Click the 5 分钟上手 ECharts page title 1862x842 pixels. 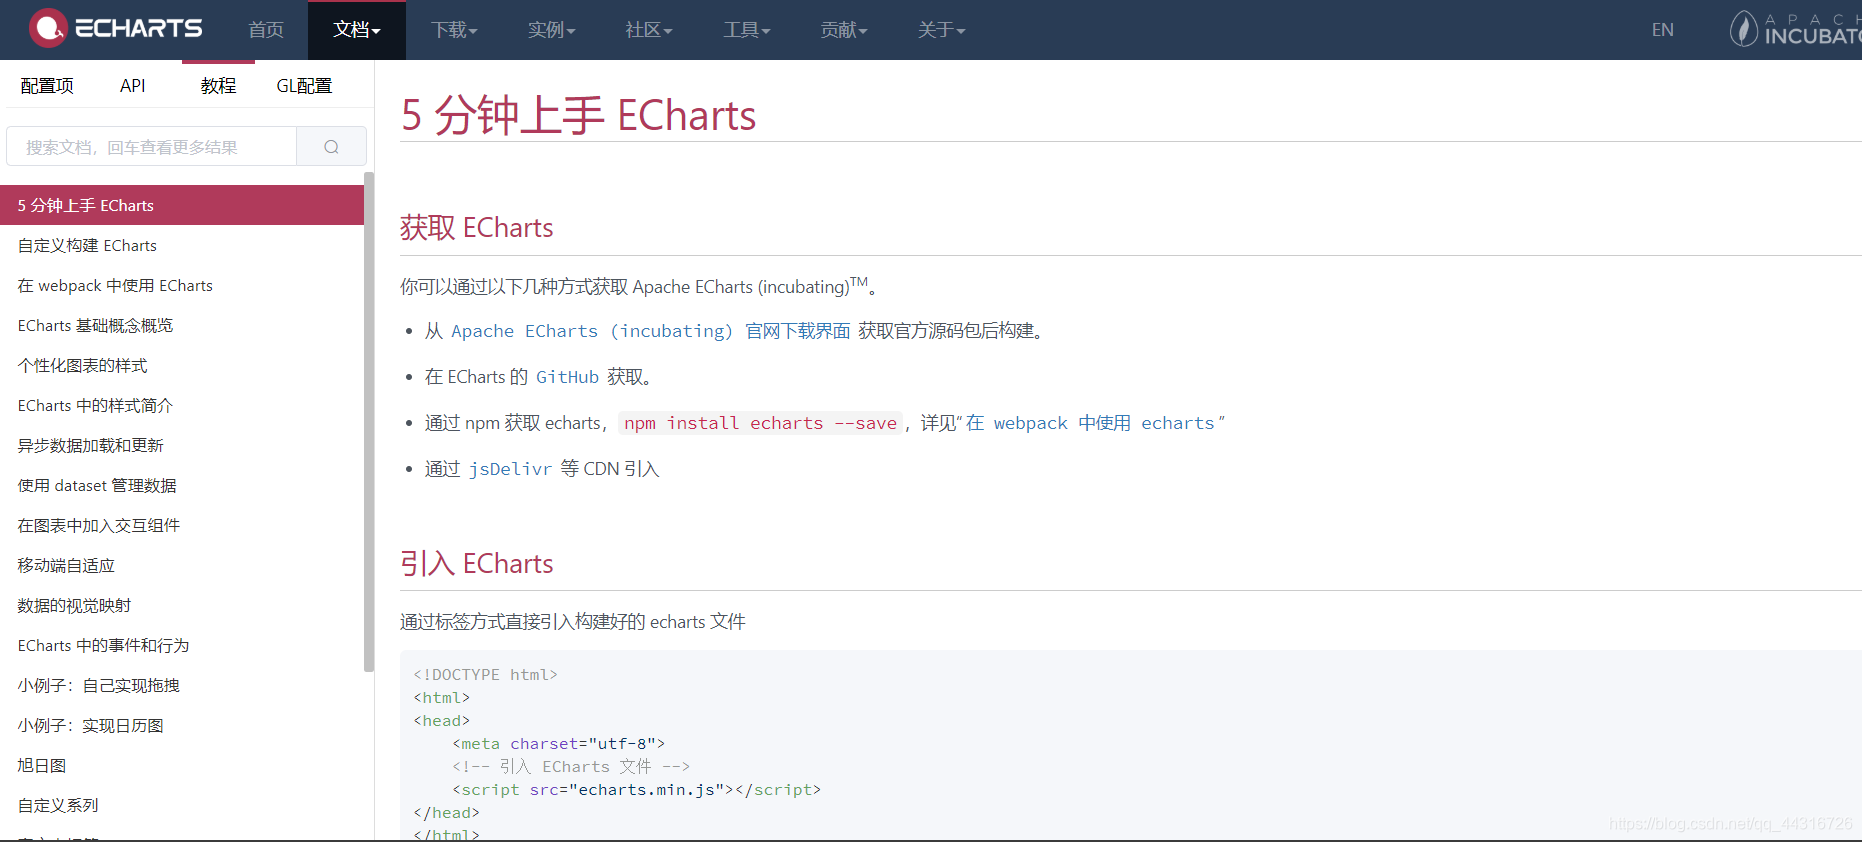point(578,115)
